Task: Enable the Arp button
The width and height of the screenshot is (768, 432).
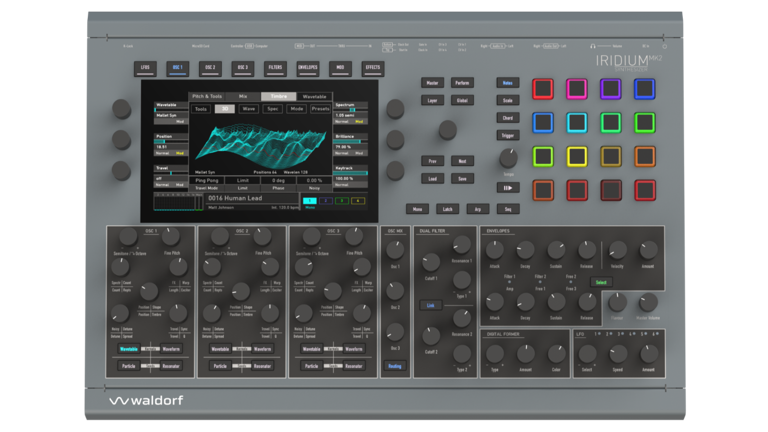Action: (x=478, y=209)
